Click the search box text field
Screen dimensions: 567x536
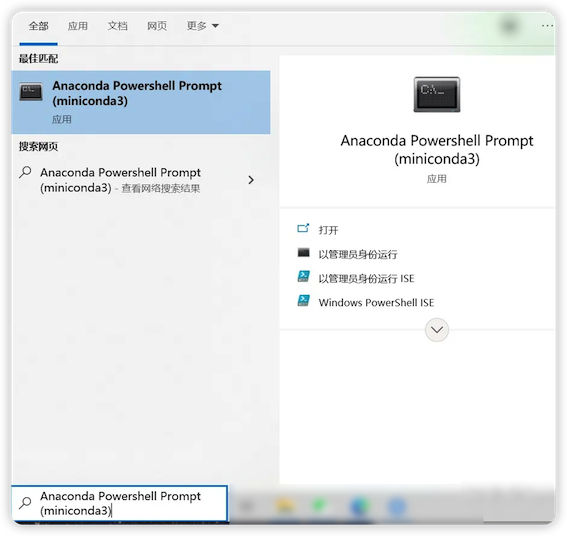tap(120, 503)
